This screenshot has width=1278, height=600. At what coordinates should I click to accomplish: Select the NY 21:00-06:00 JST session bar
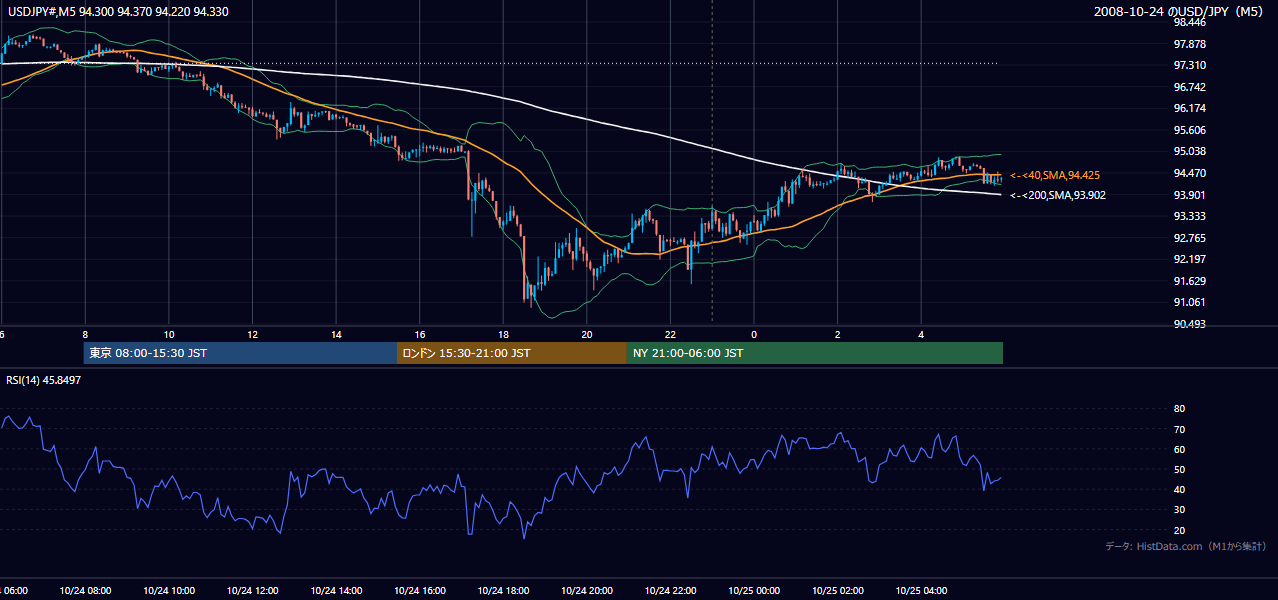pos(815,353)
